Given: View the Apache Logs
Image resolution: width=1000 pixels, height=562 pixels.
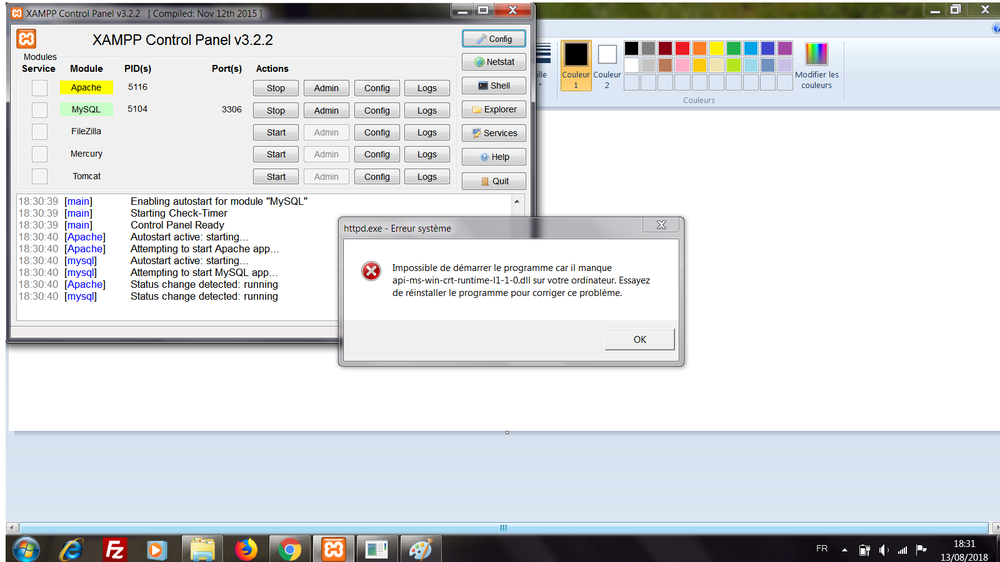Looking at the screenshot, I should (x=427, y=88).
